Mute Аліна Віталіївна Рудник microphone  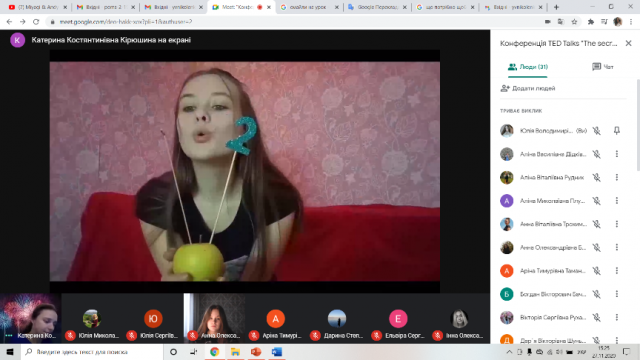point(597,177)
